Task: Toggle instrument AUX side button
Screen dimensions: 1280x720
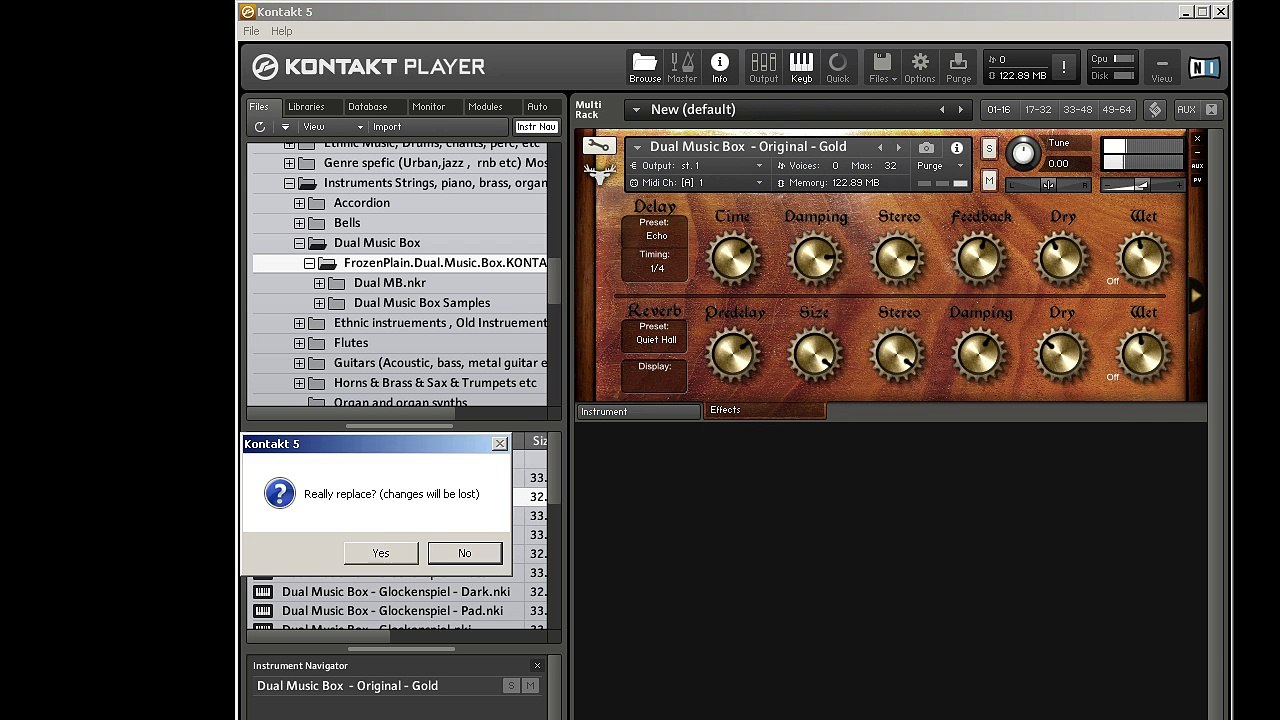Action: click(1197, 166)
